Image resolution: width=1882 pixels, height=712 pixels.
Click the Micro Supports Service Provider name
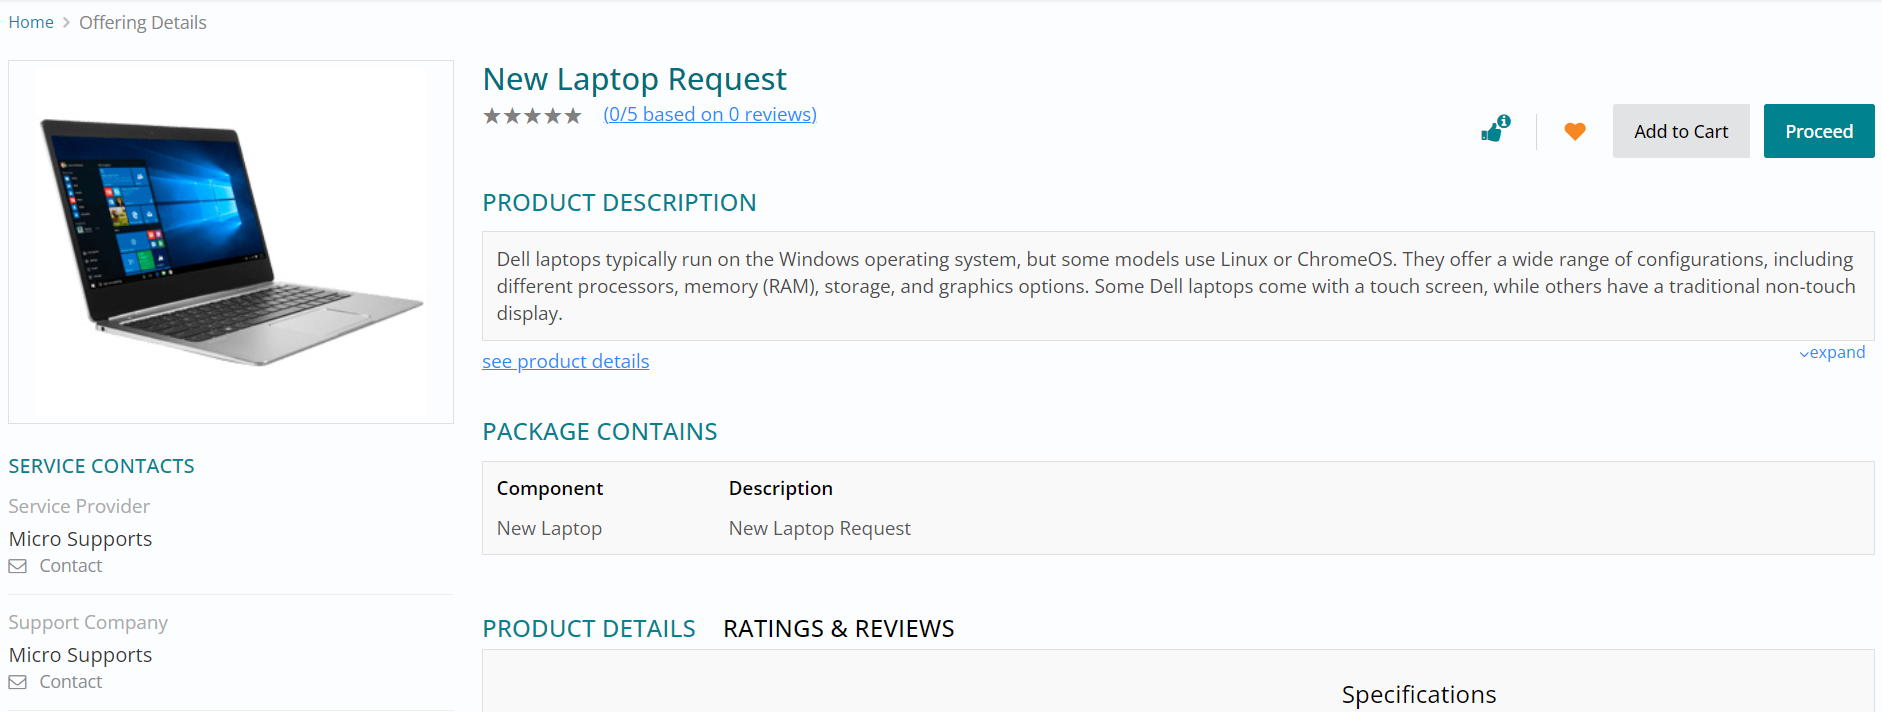(80, 539)
